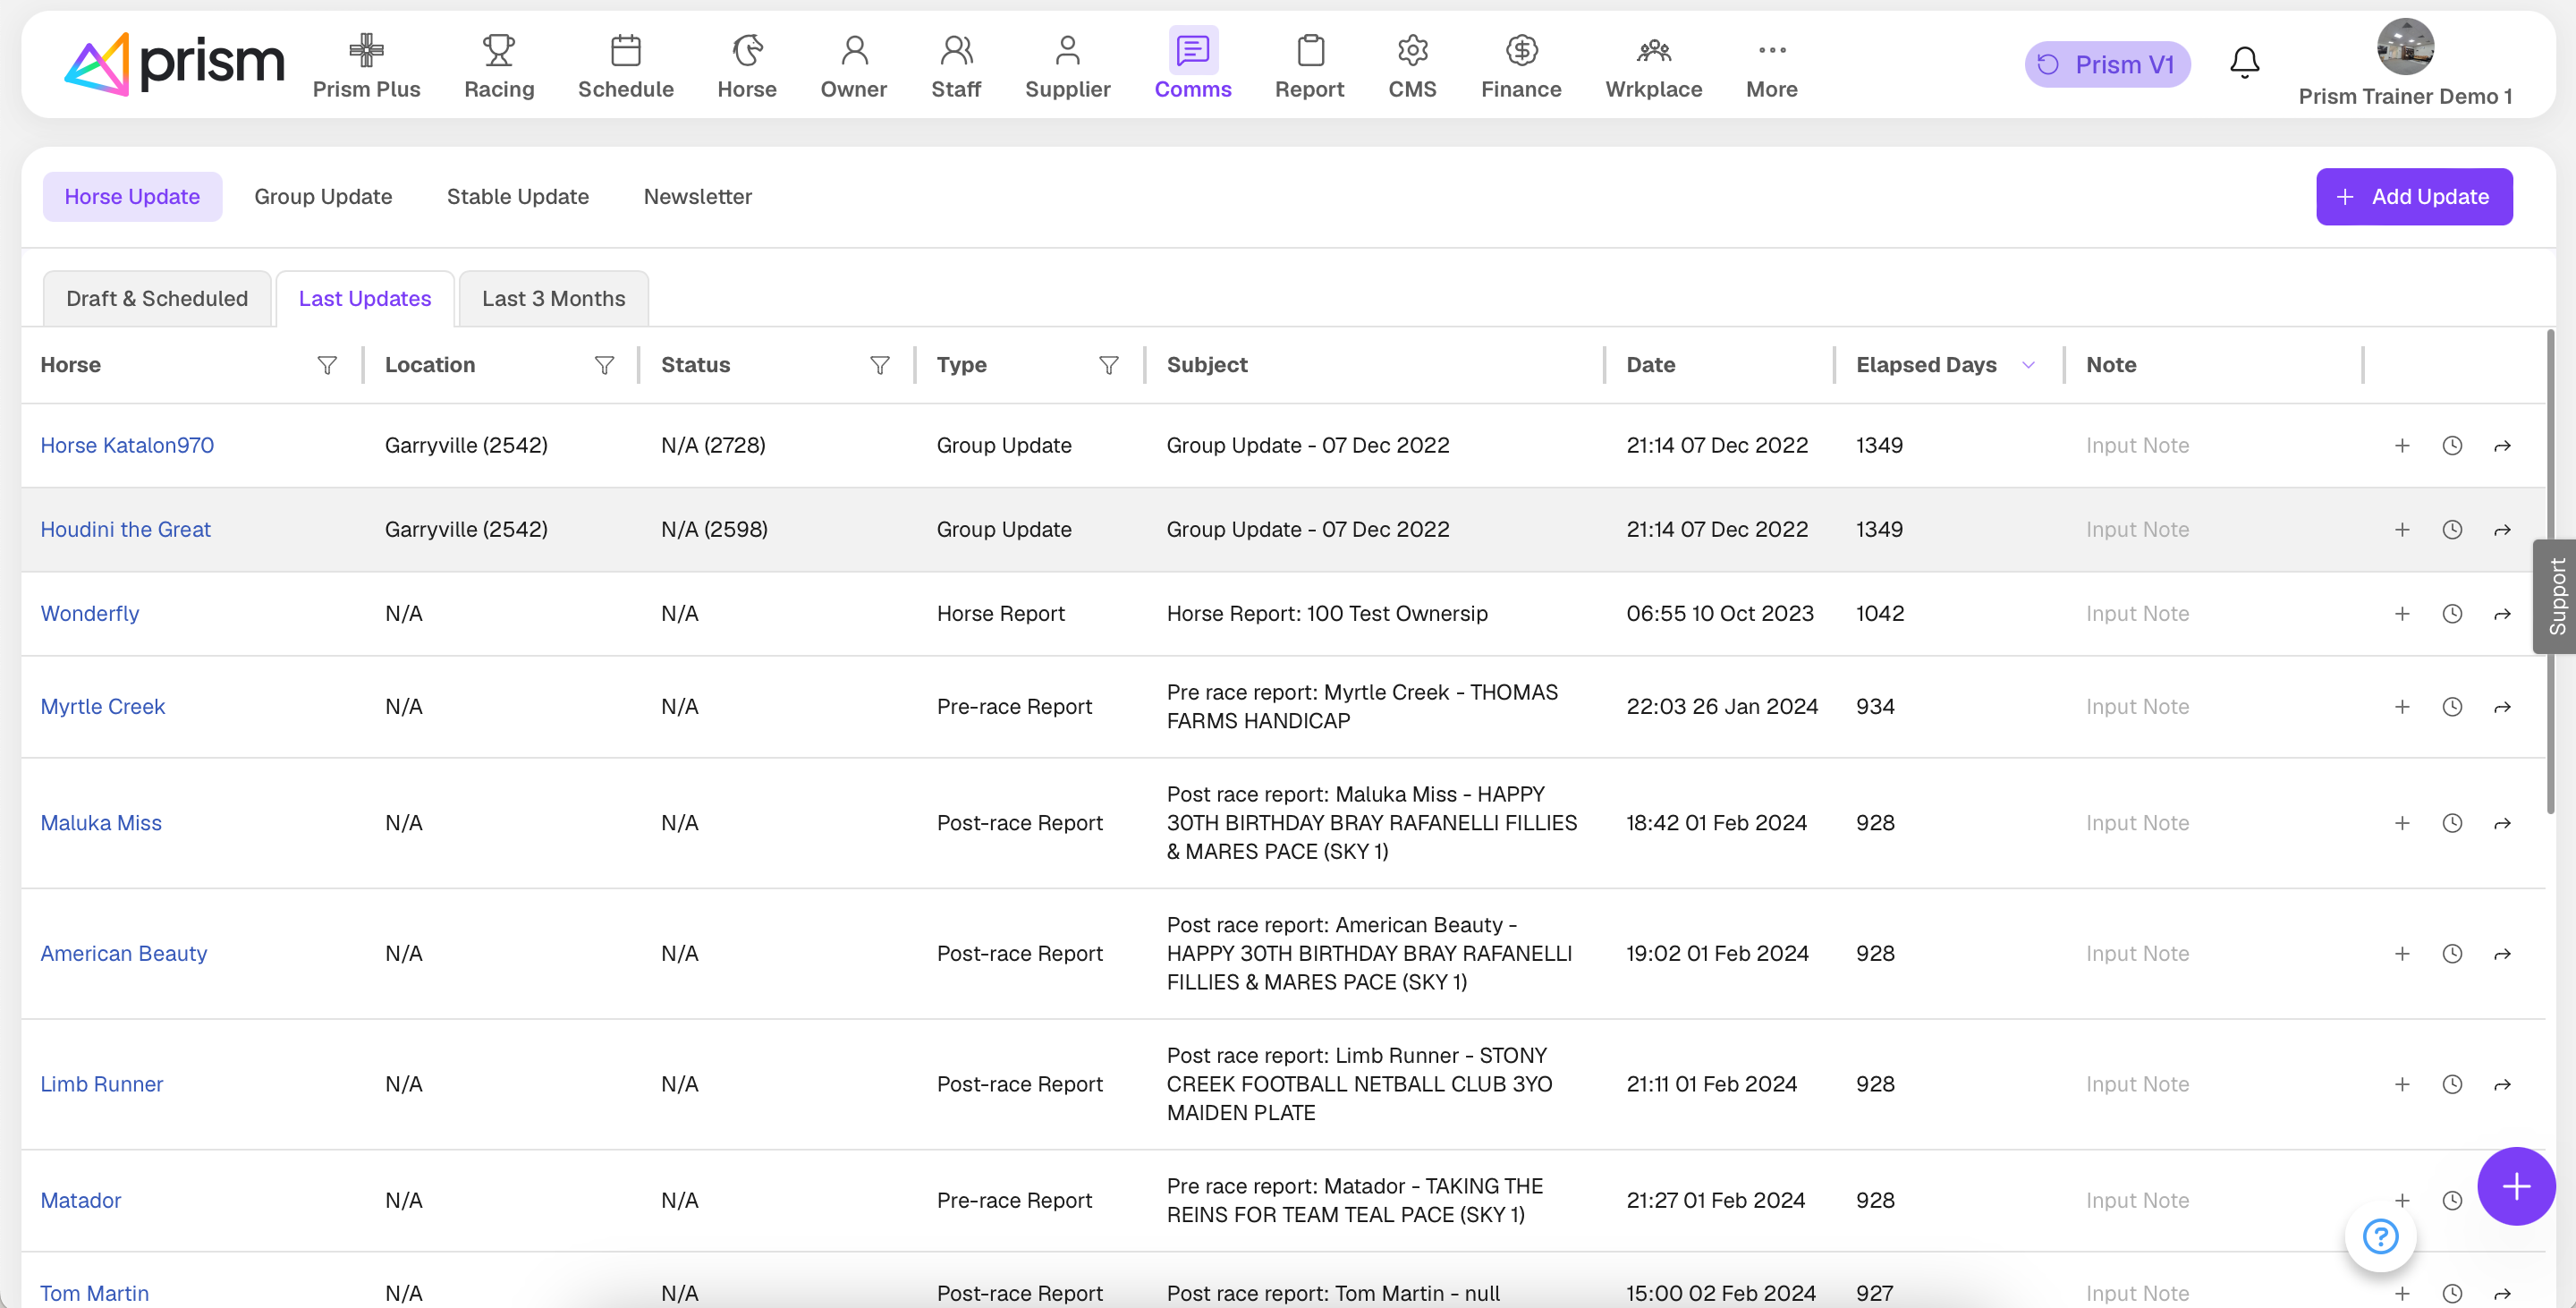
Task: Click the plus icon for Horse Katalon970
Action: [x=2402, y=446]
